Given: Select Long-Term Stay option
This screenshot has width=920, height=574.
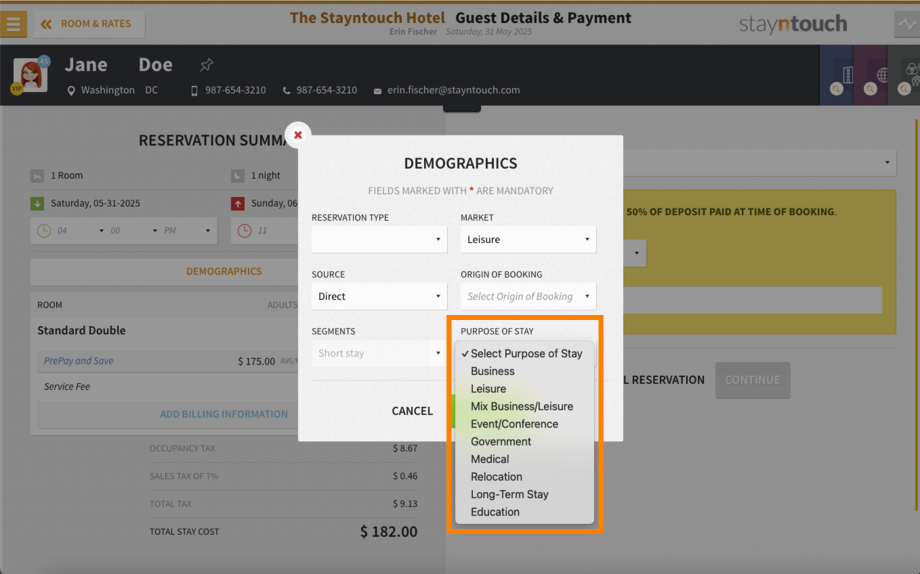Looking at the screenshot, I should 525,494.
